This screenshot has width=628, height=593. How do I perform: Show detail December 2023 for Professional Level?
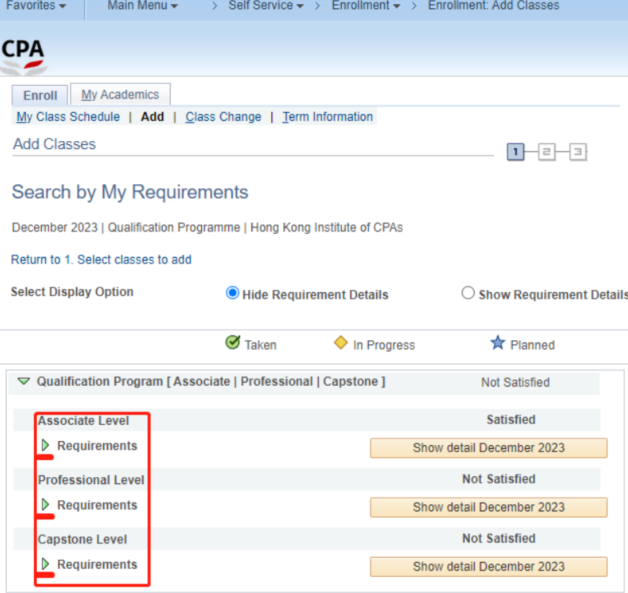pyautogui.click(x=489, y=507)
